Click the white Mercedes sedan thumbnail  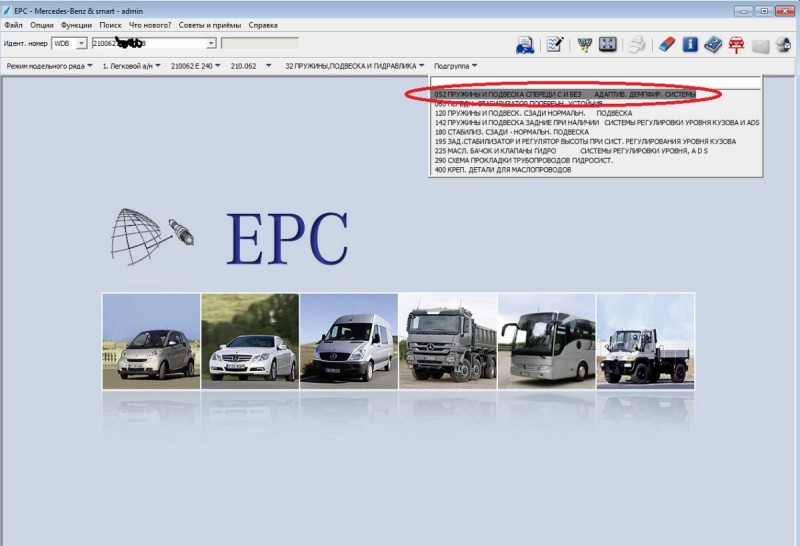tap(250, 341)
